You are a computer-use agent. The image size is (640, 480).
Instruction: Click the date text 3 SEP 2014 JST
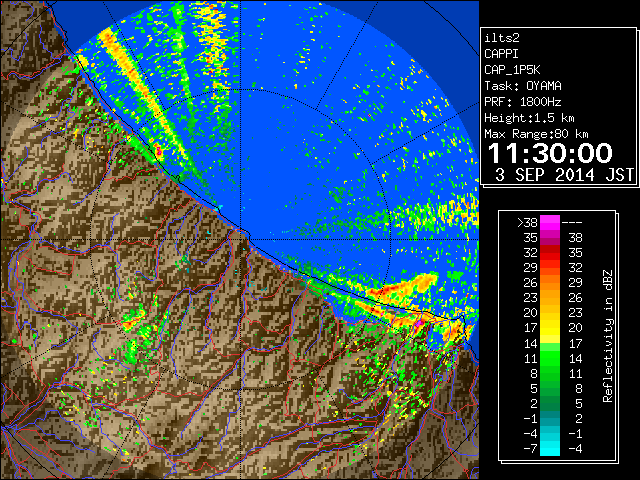[565, 175]
